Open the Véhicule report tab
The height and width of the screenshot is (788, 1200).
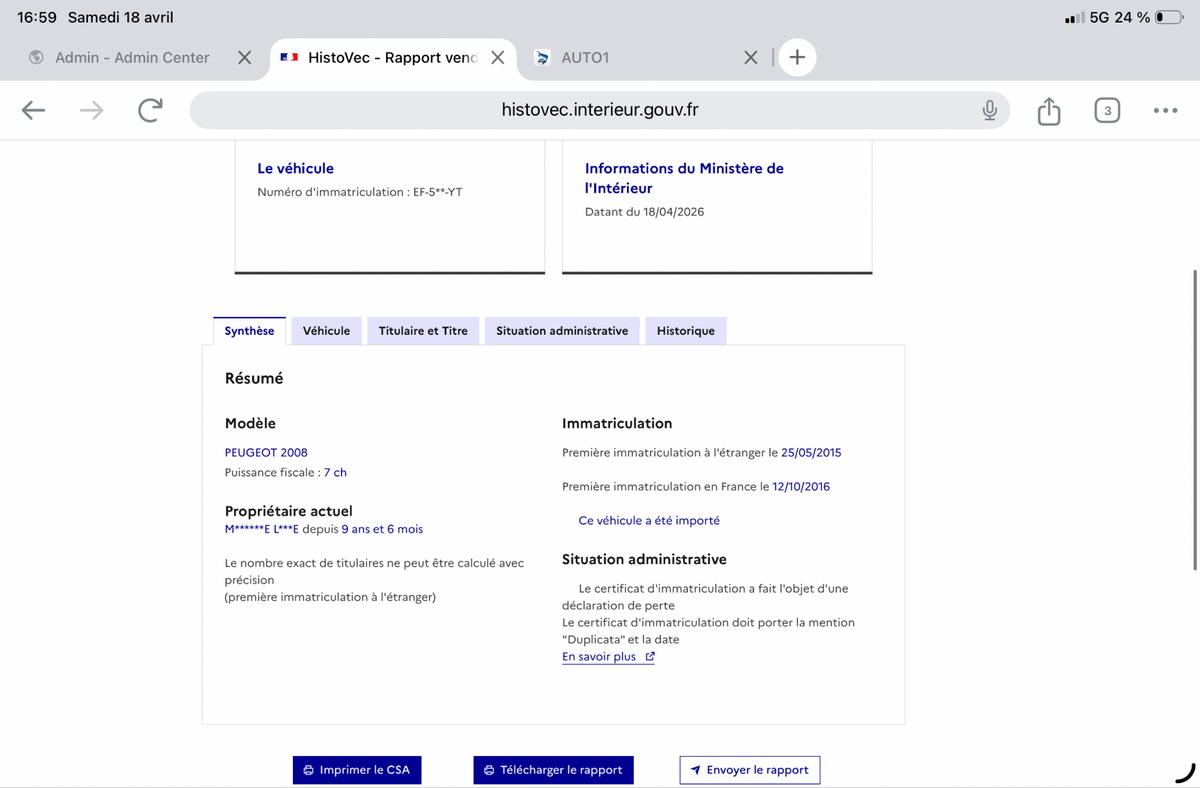pos(326,331)
